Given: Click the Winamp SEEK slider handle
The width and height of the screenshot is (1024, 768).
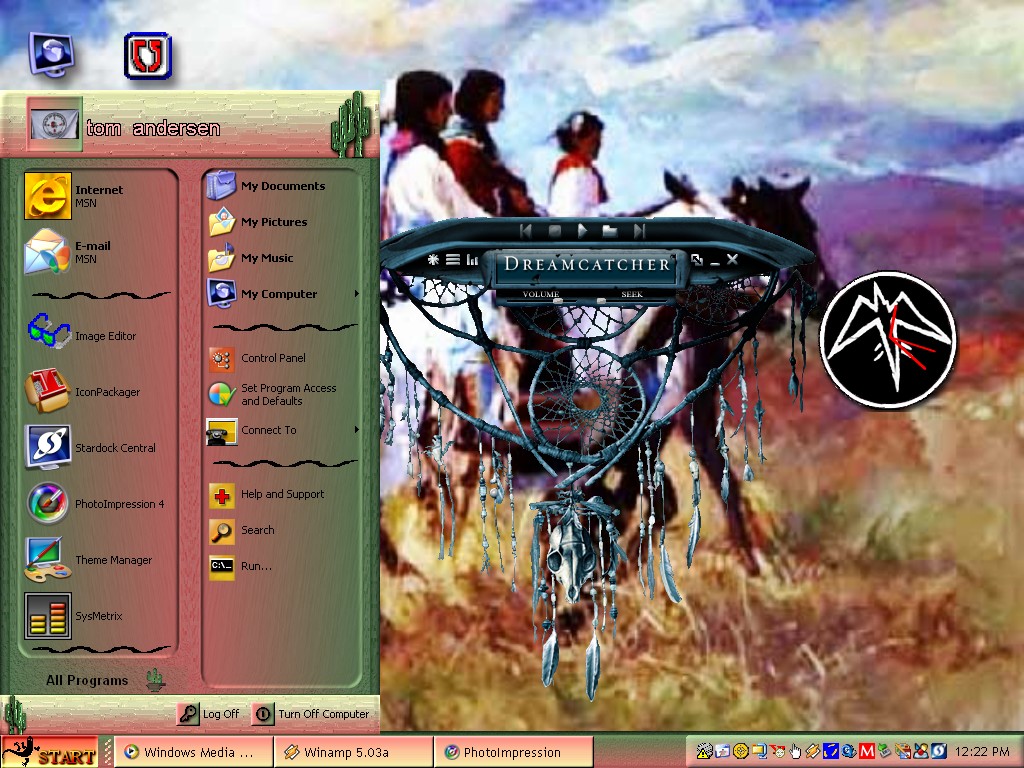Looking at the screenshot, I should pos(601,301).
